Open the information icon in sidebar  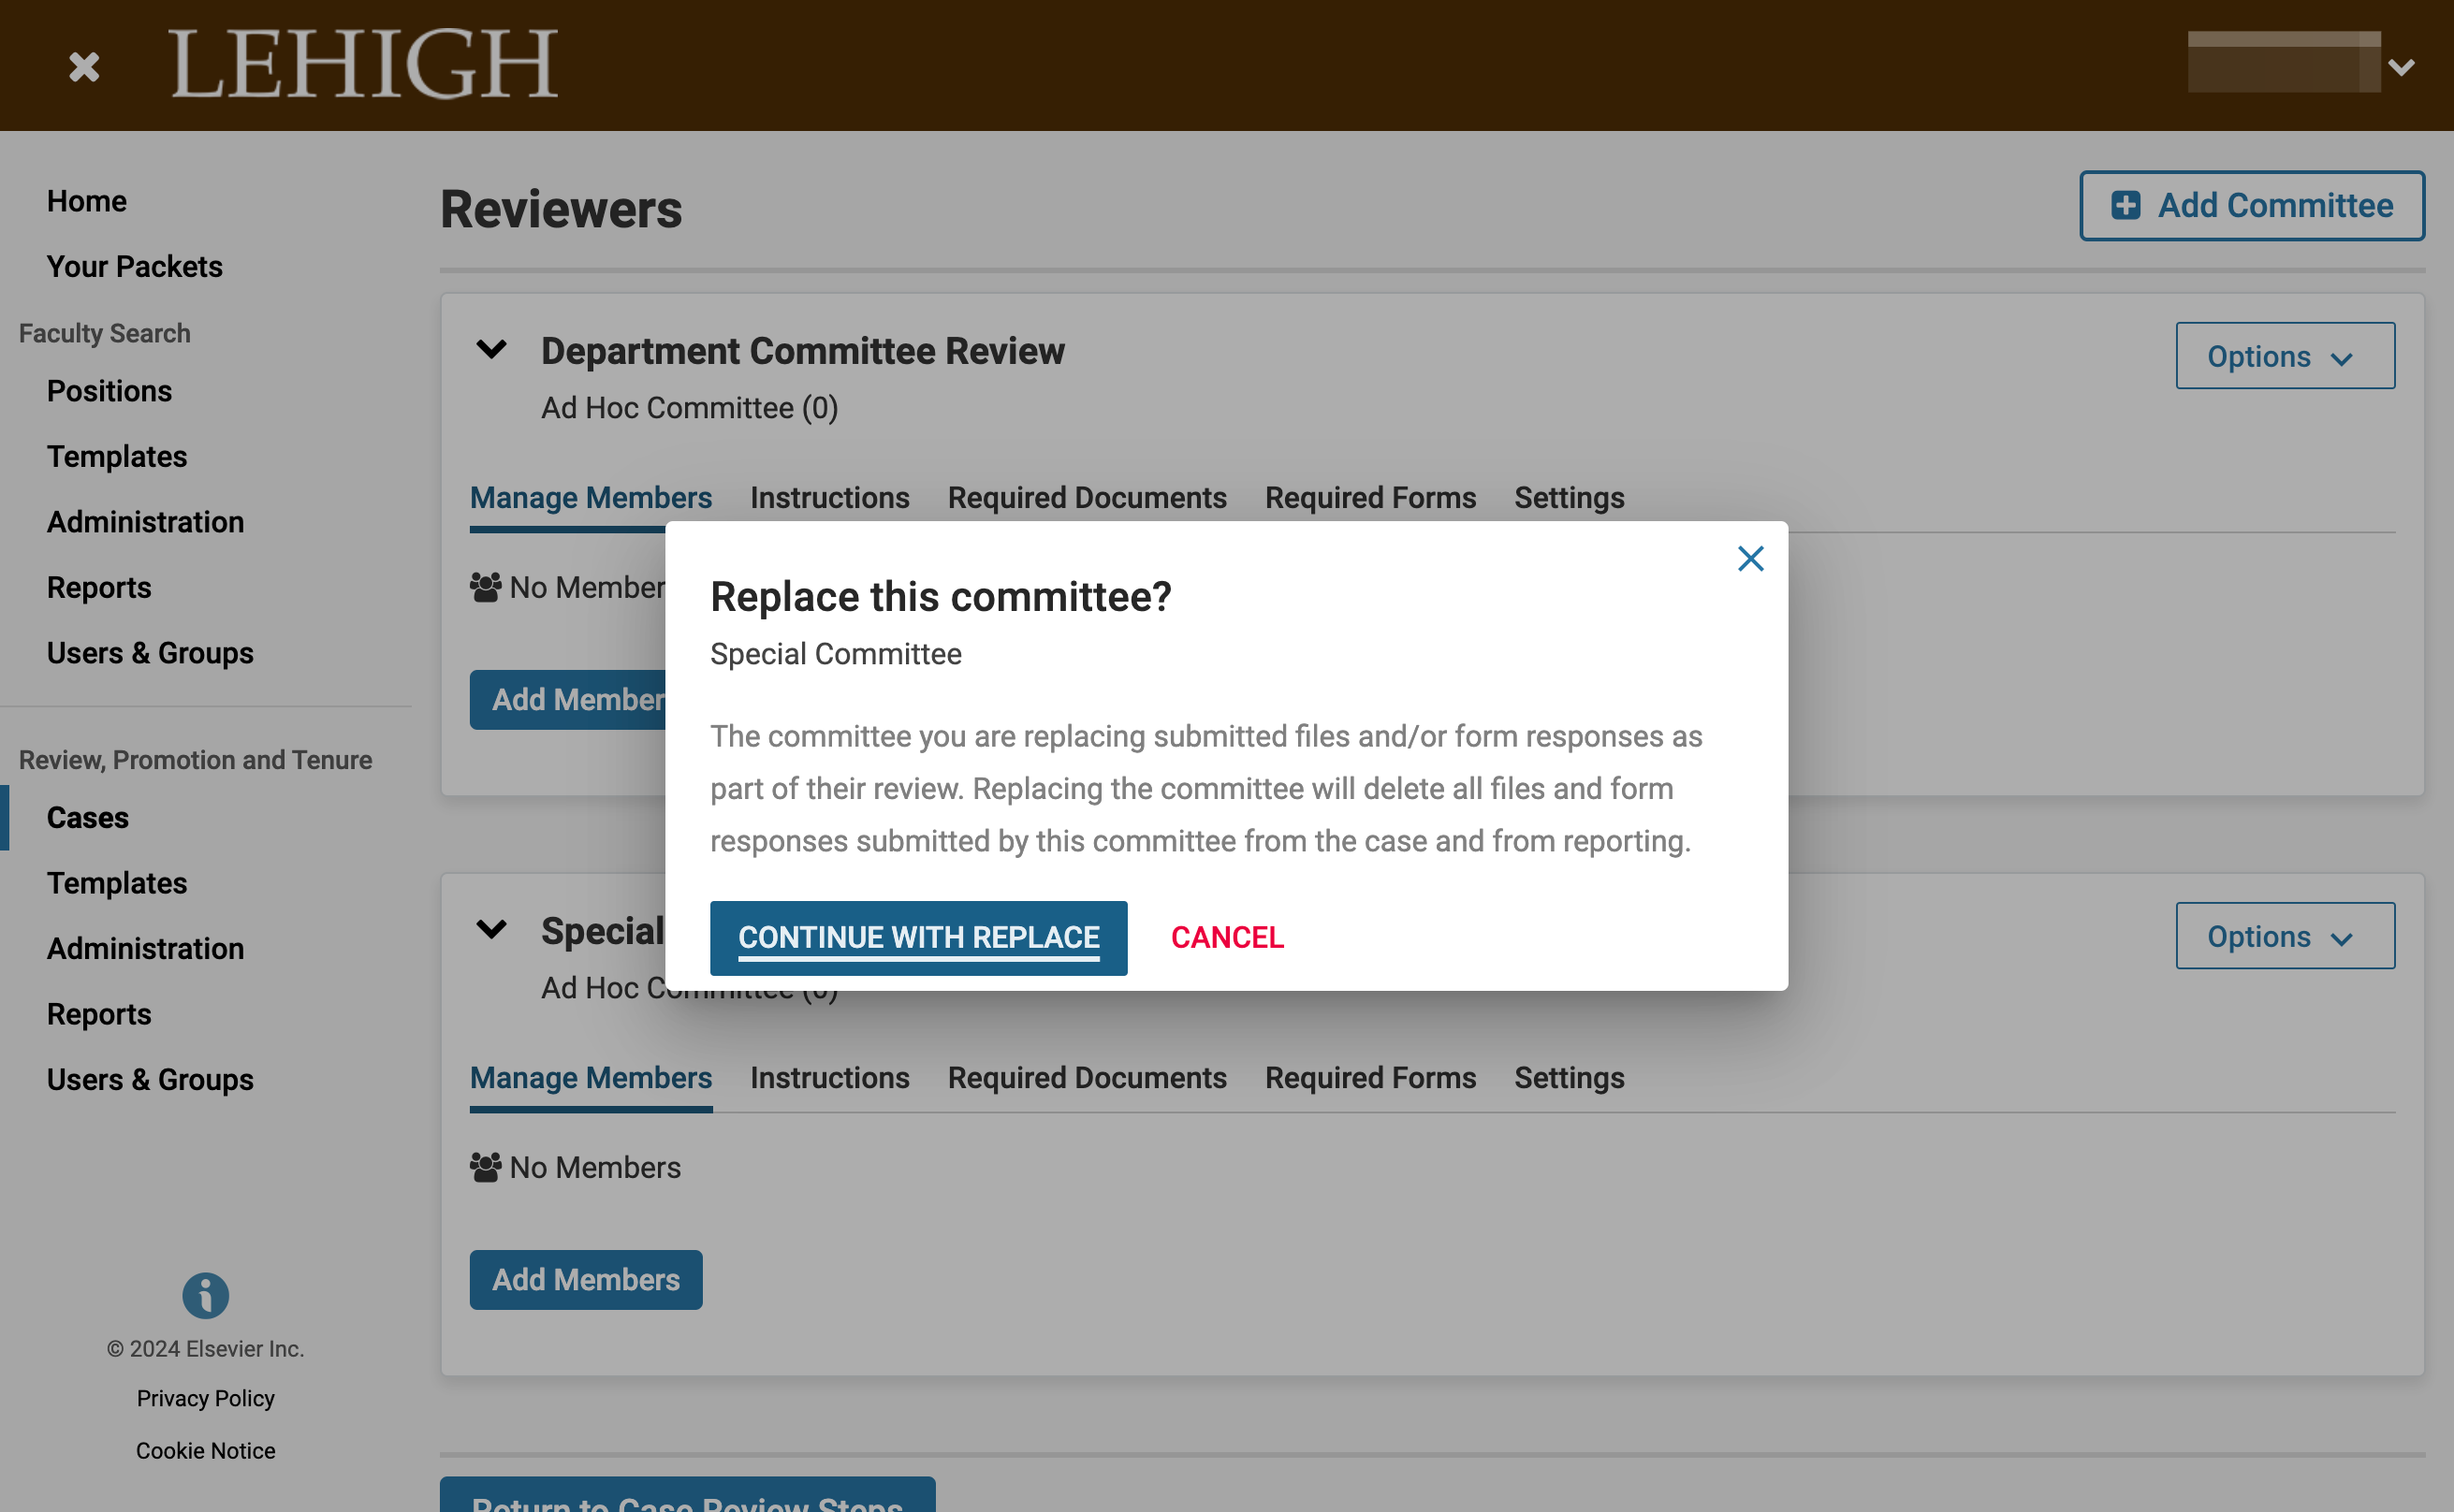[205, 1296]
